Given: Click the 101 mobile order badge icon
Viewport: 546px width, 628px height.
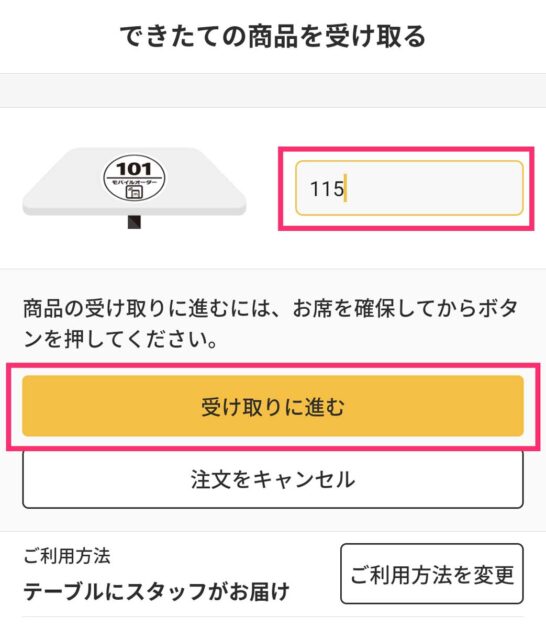Looking at the screenshot, I should click(x=134, y=178).
